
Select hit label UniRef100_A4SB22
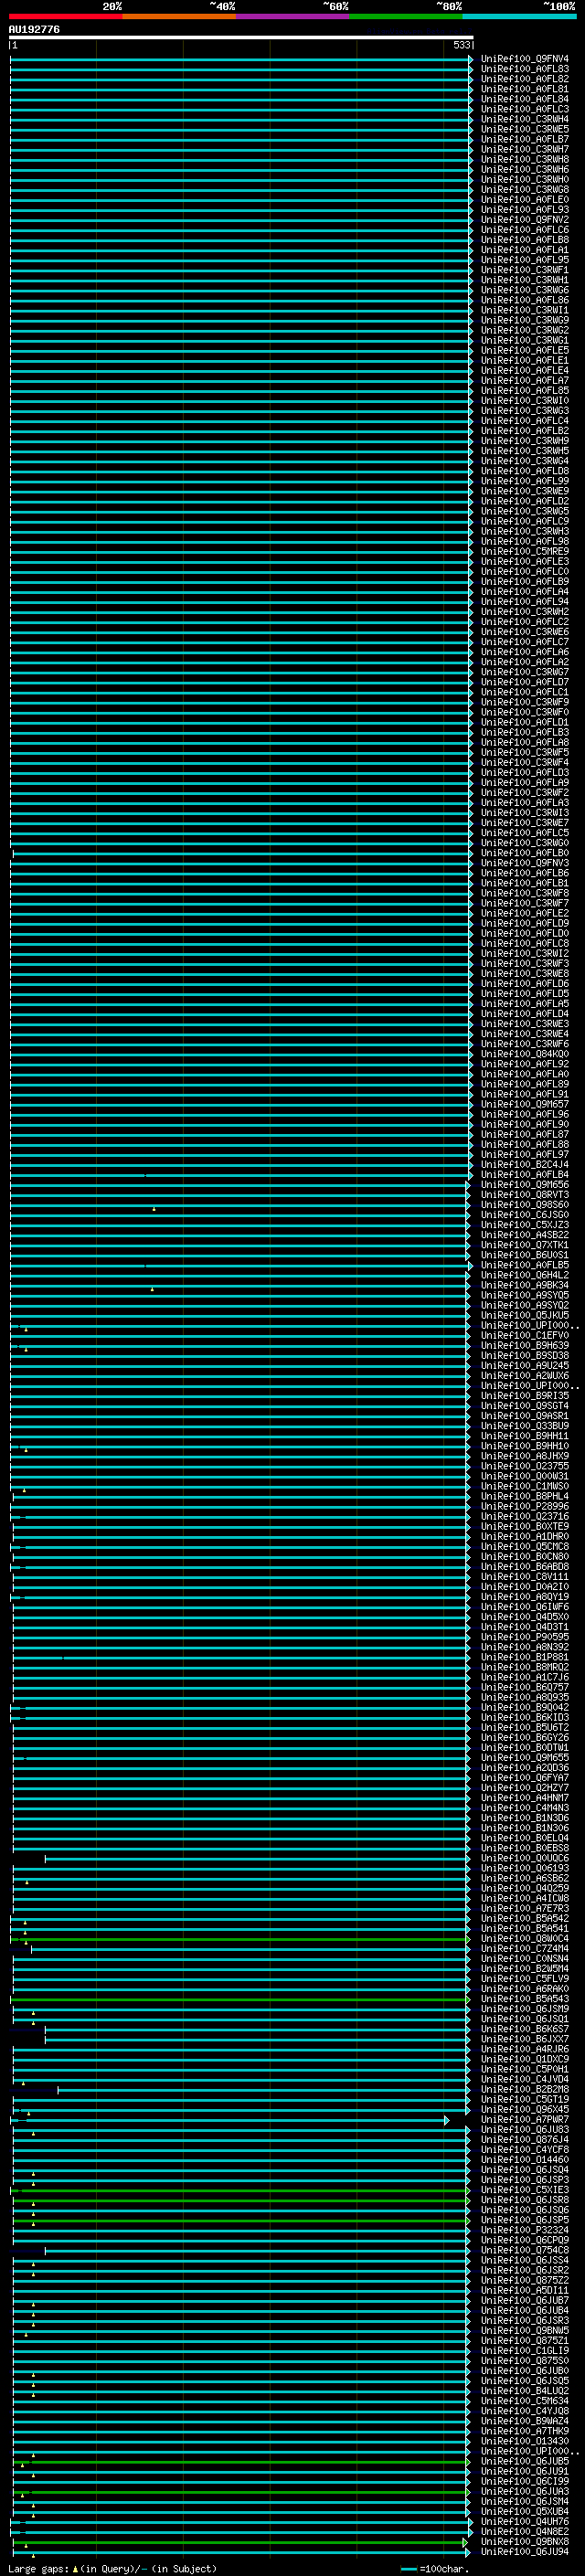[x=525, y=1235]
